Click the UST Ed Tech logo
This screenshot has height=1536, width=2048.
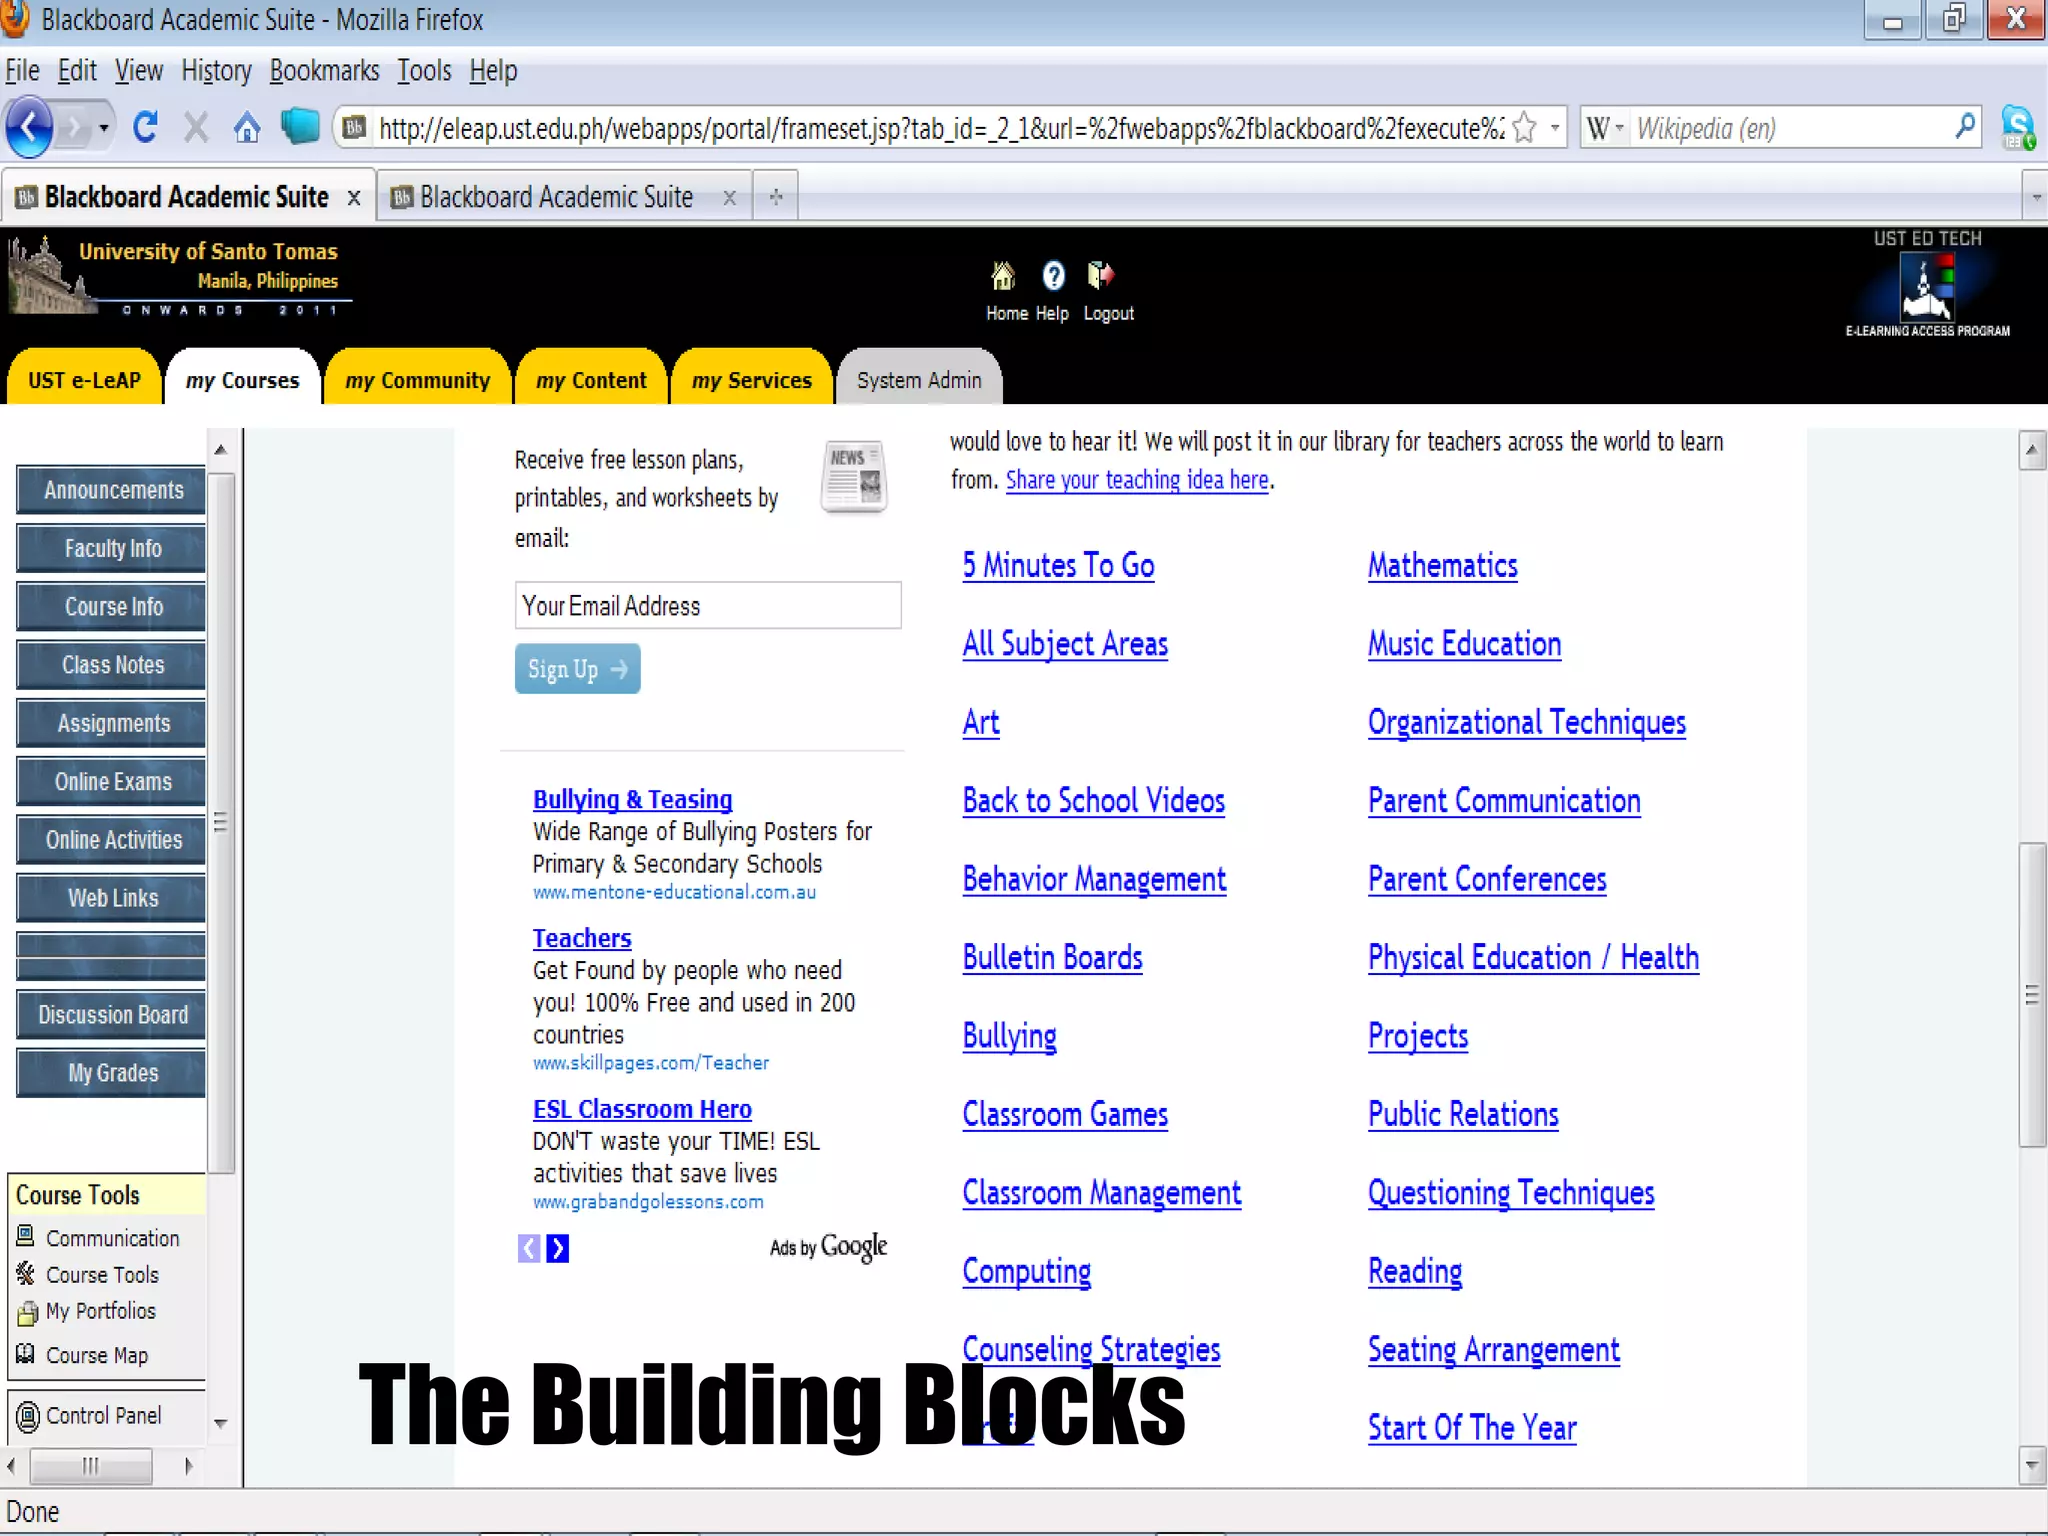[x=1927, y=285]
